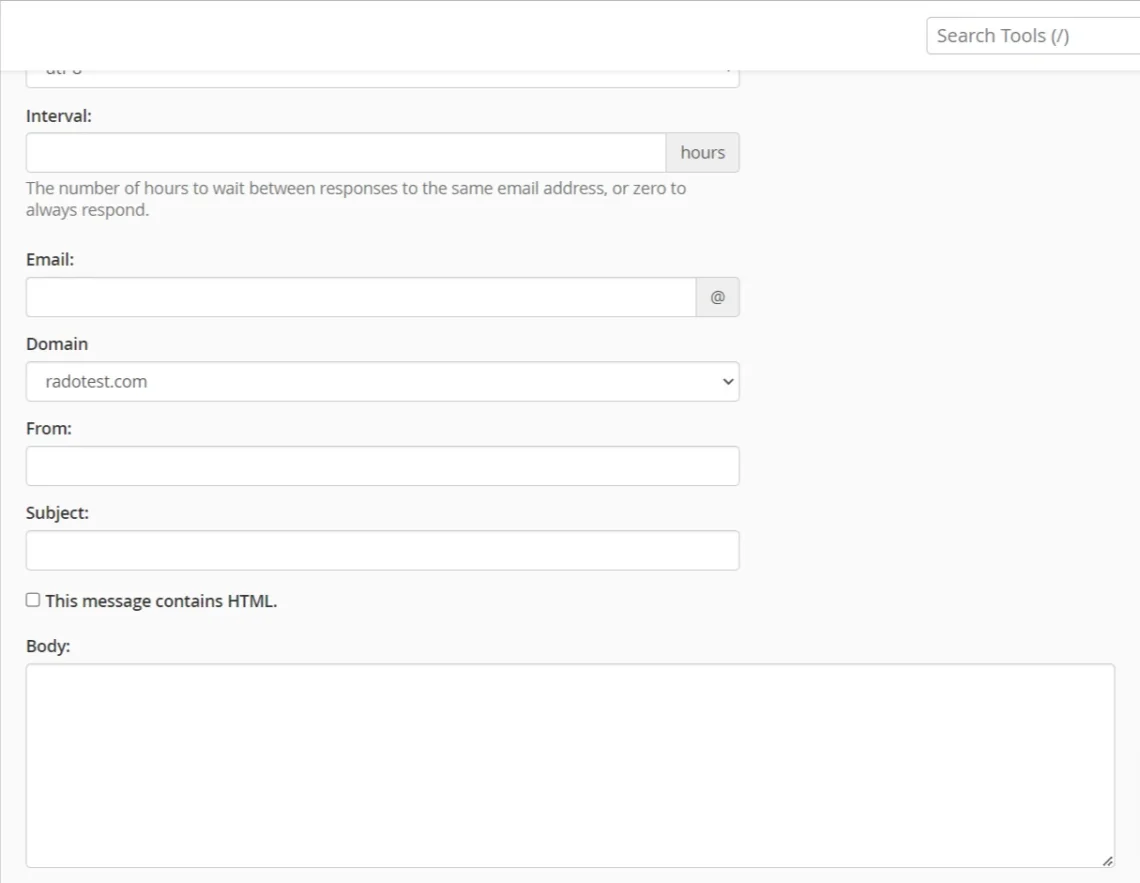Screen dimensions: 1140x883
Task: Click the "Interval:" field label
Action: click(x=59, y=116)
